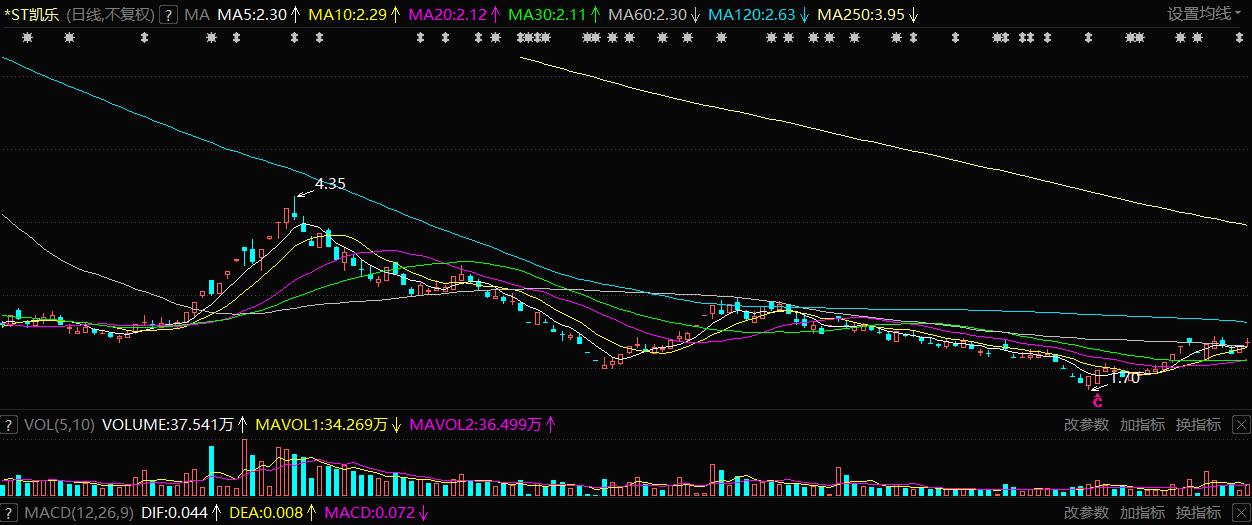Click the MAVOL2:36.499万 value
This screenshot has height=525, width=1252.
point(475,425)
